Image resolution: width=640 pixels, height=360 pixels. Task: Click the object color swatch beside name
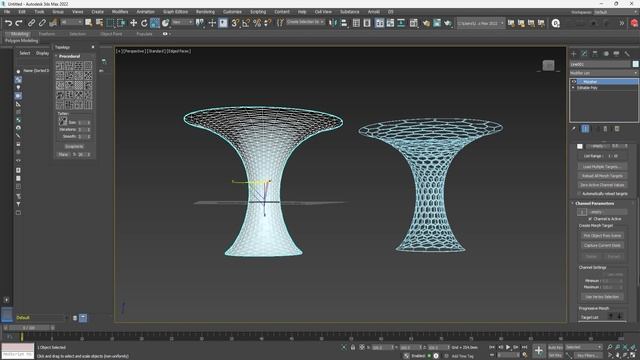pyautogui.click(x=636, y=64)
